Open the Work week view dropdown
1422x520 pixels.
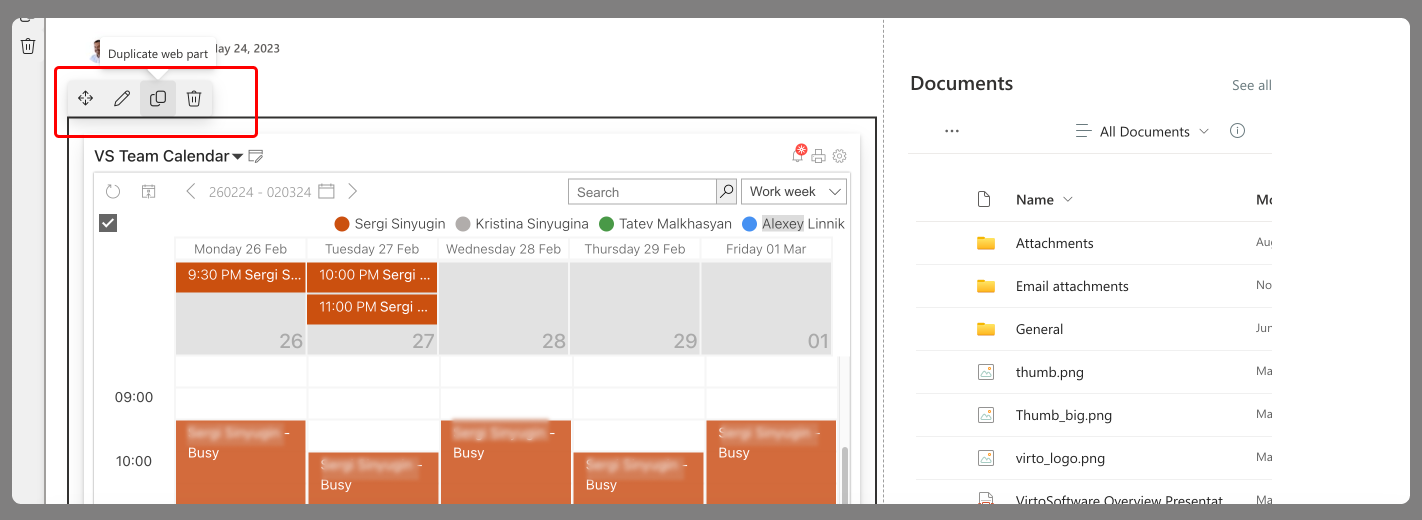point(794,192)
